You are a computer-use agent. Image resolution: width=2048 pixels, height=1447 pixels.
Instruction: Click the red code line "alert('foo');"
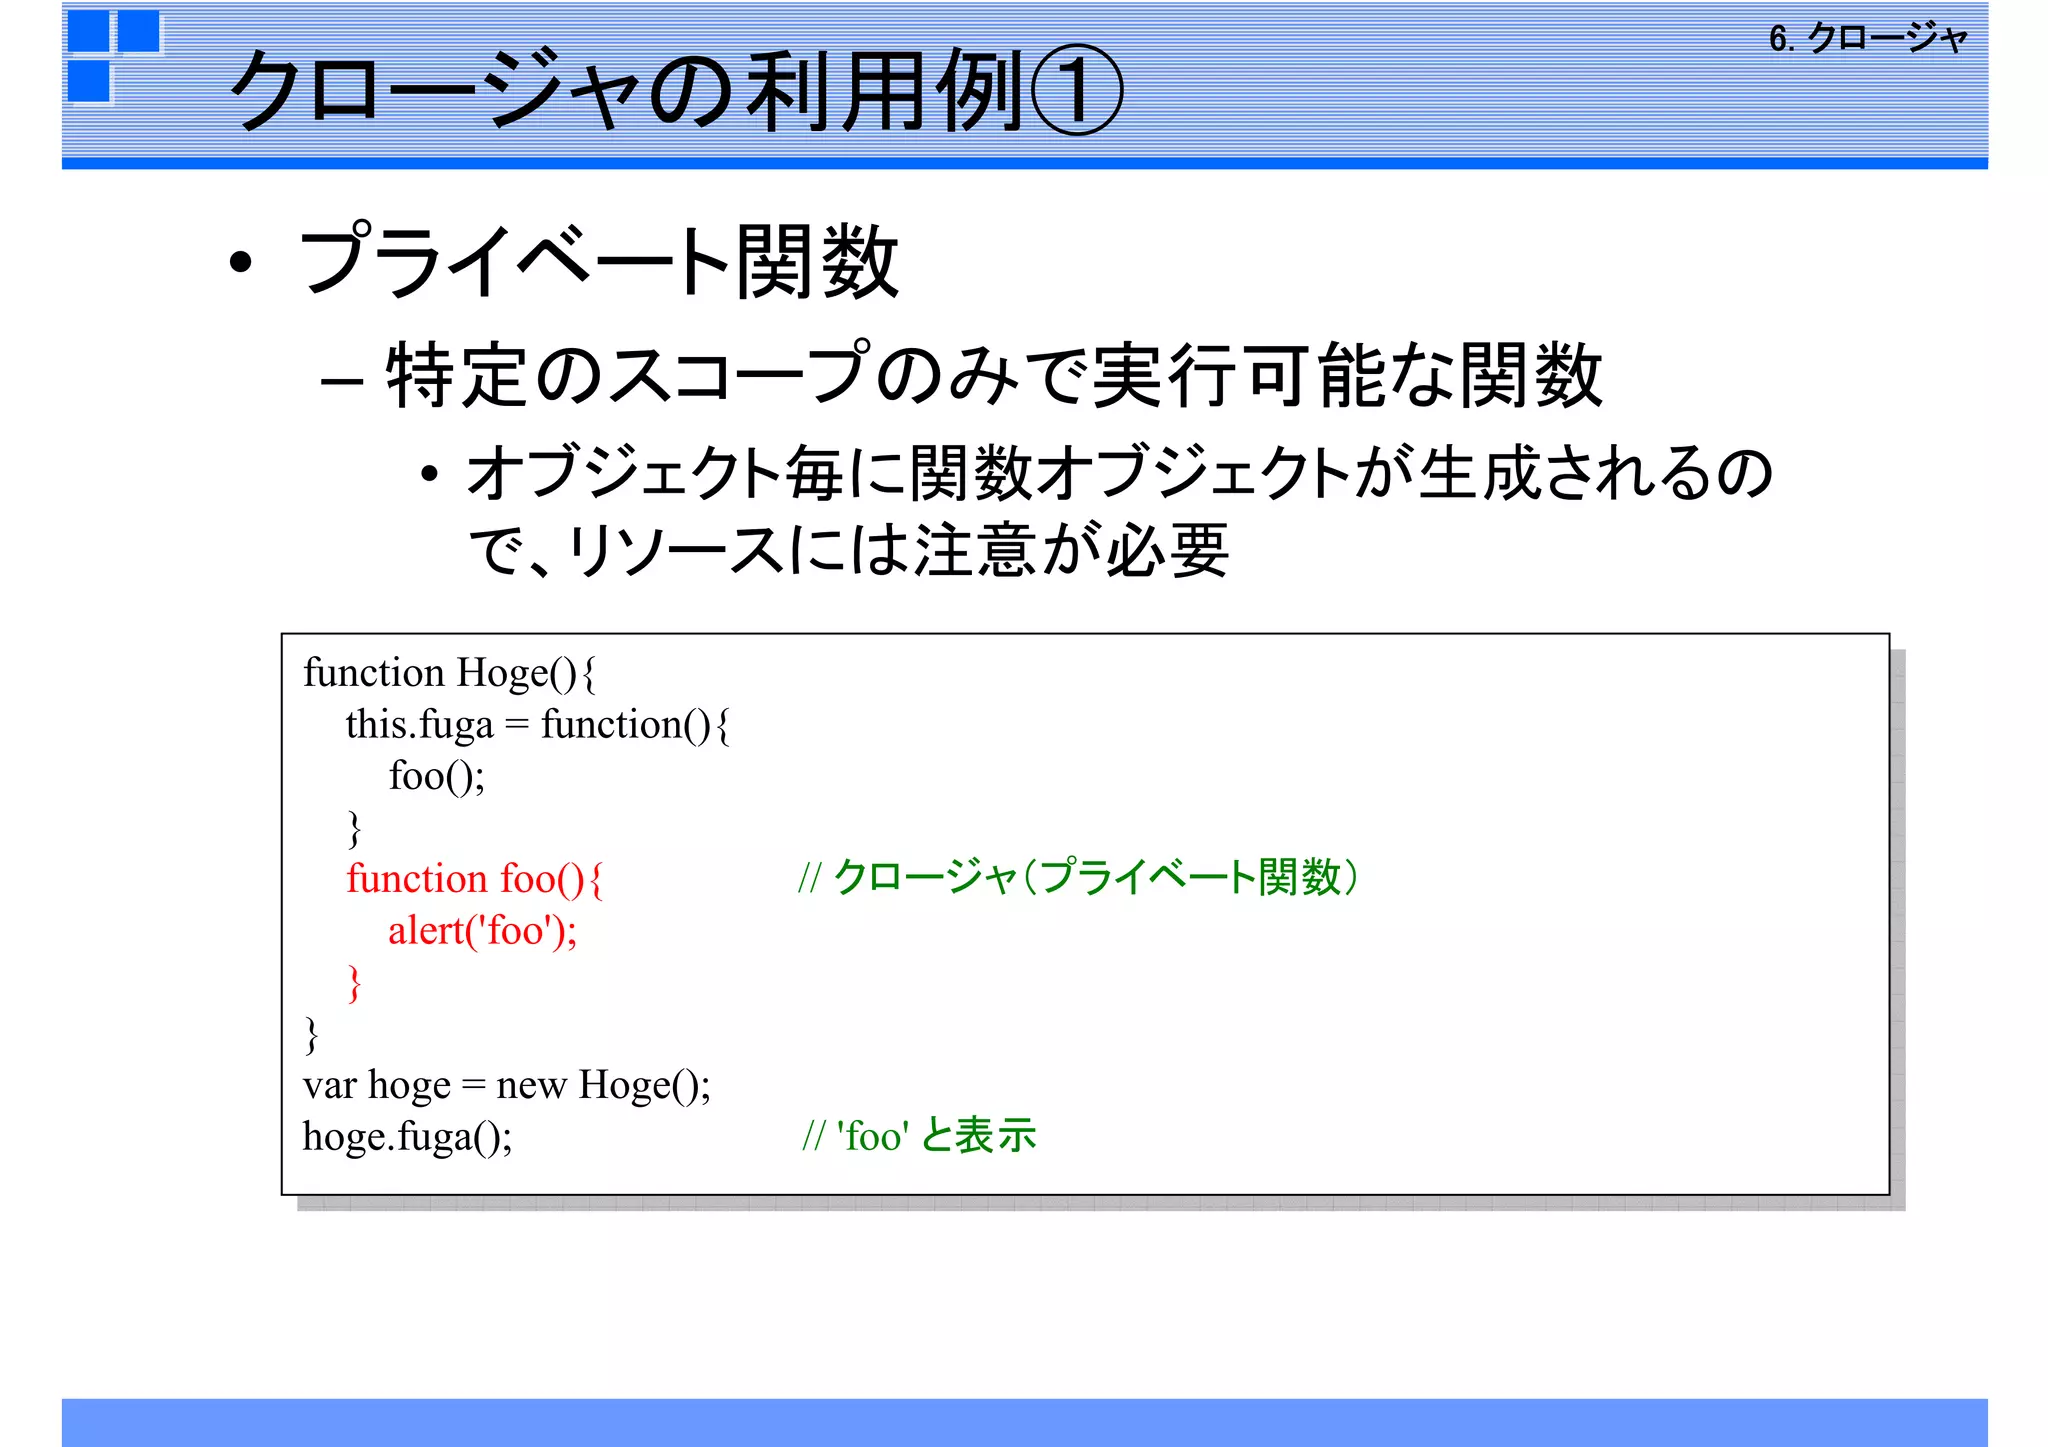[x=483, y=931]
